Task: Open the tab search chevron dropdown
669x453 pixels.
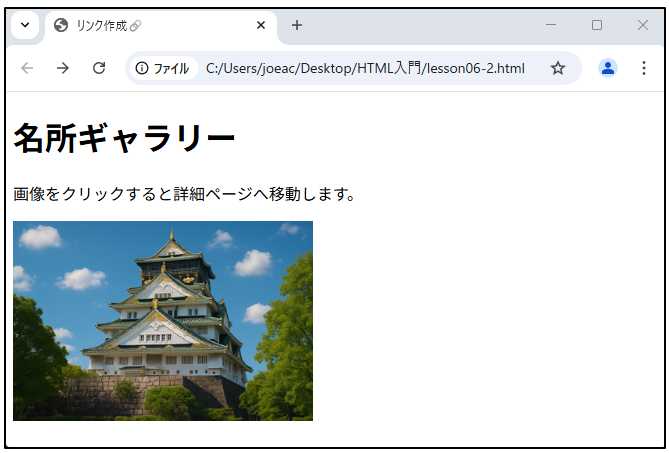Action: click(25, 25)
